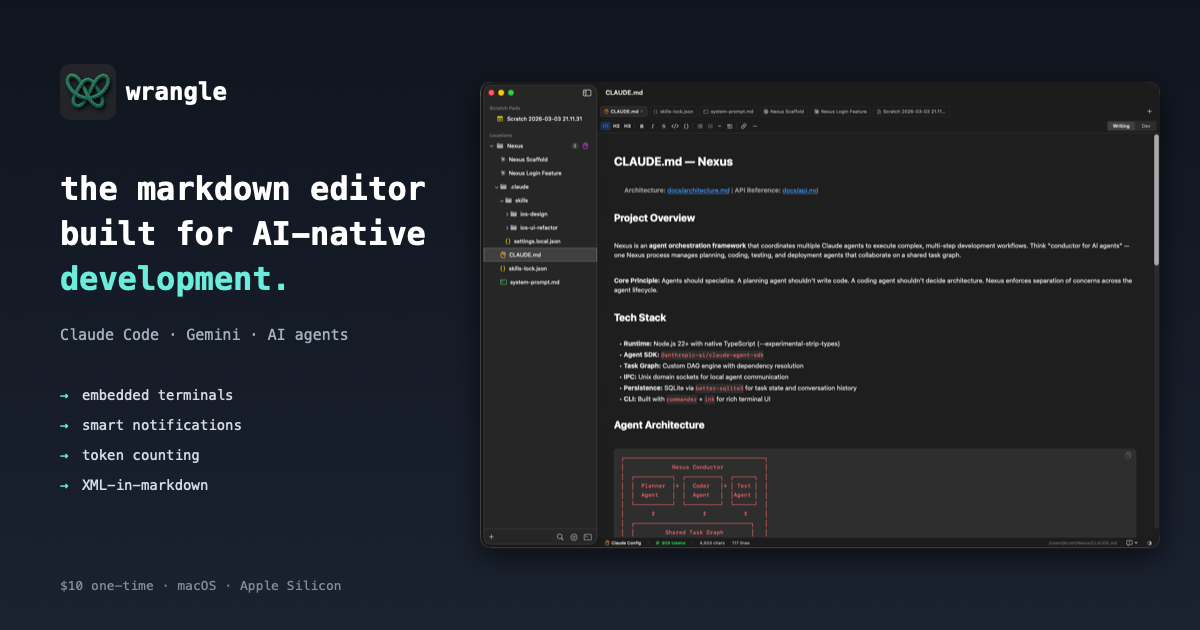The width and height of the screenshot is (1200, 630).
Task: Click the 117 lines status entry
Action: [x=741, y=543]
